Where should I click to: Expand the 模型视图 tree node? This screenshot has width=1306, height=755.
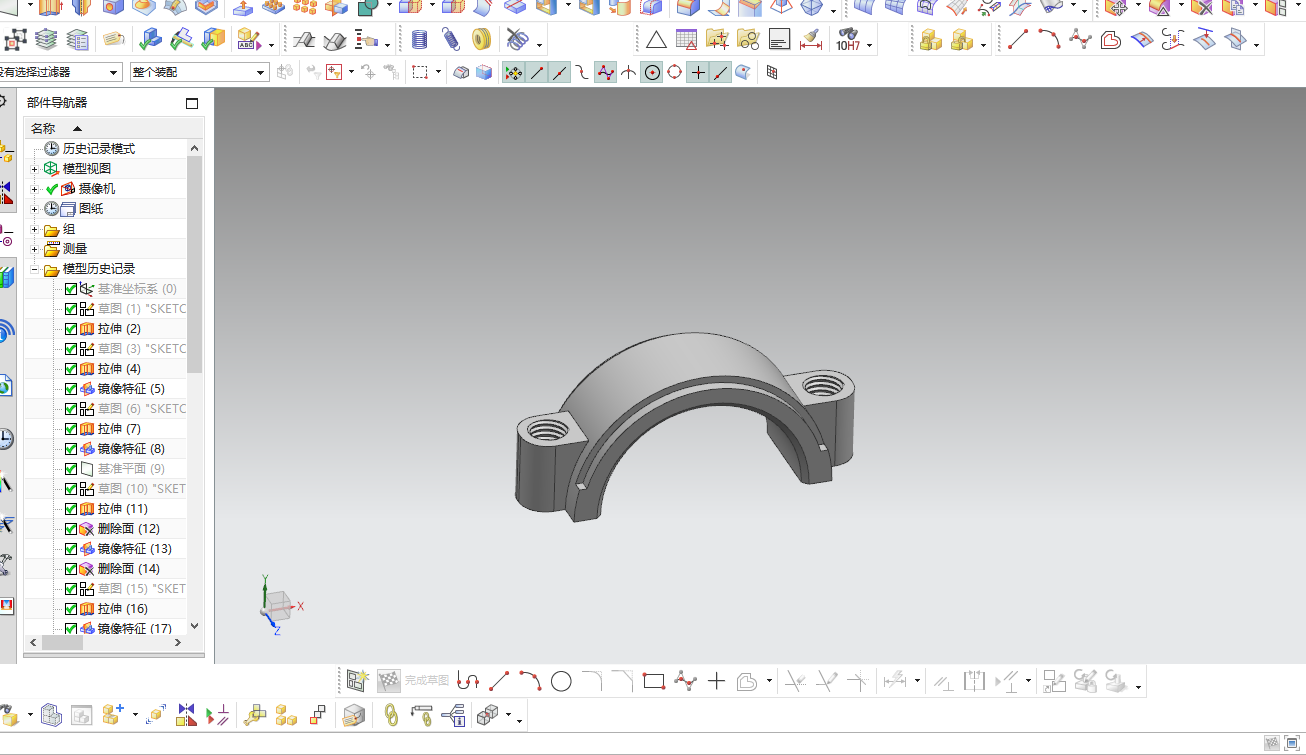tap(34, 169)
